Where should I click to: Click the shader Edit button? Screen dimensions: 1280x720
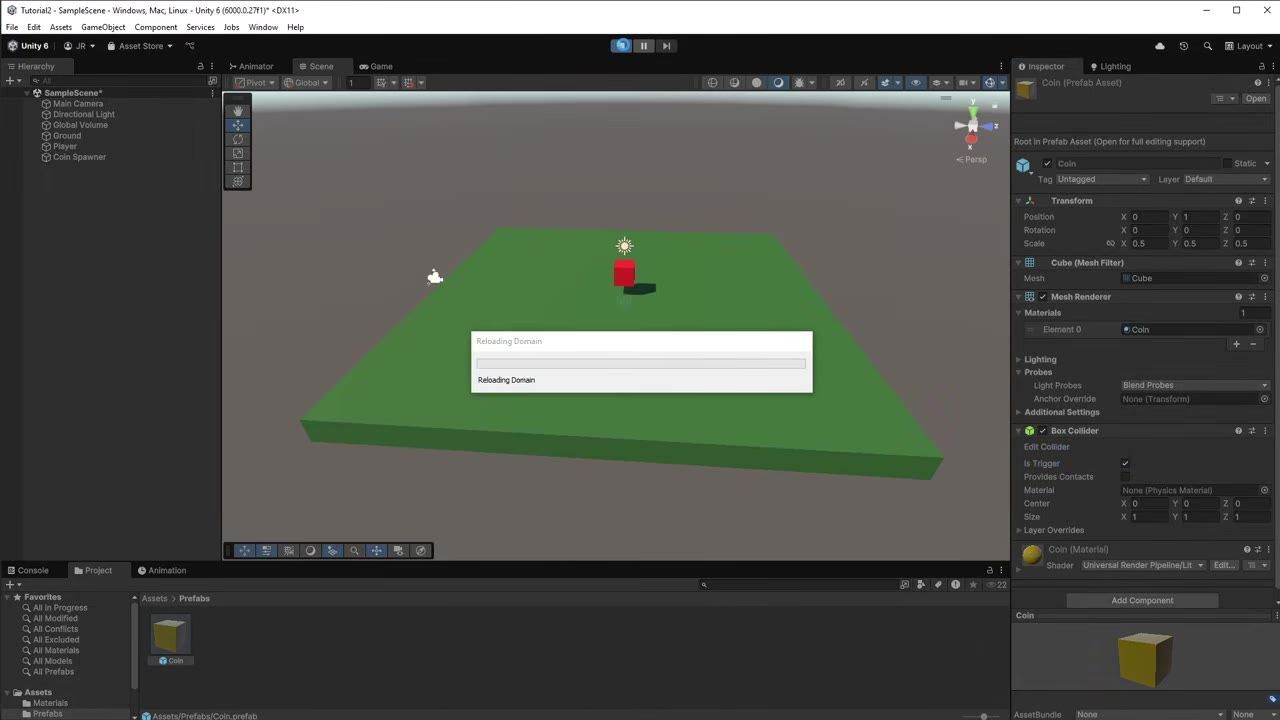[1224, 565]
